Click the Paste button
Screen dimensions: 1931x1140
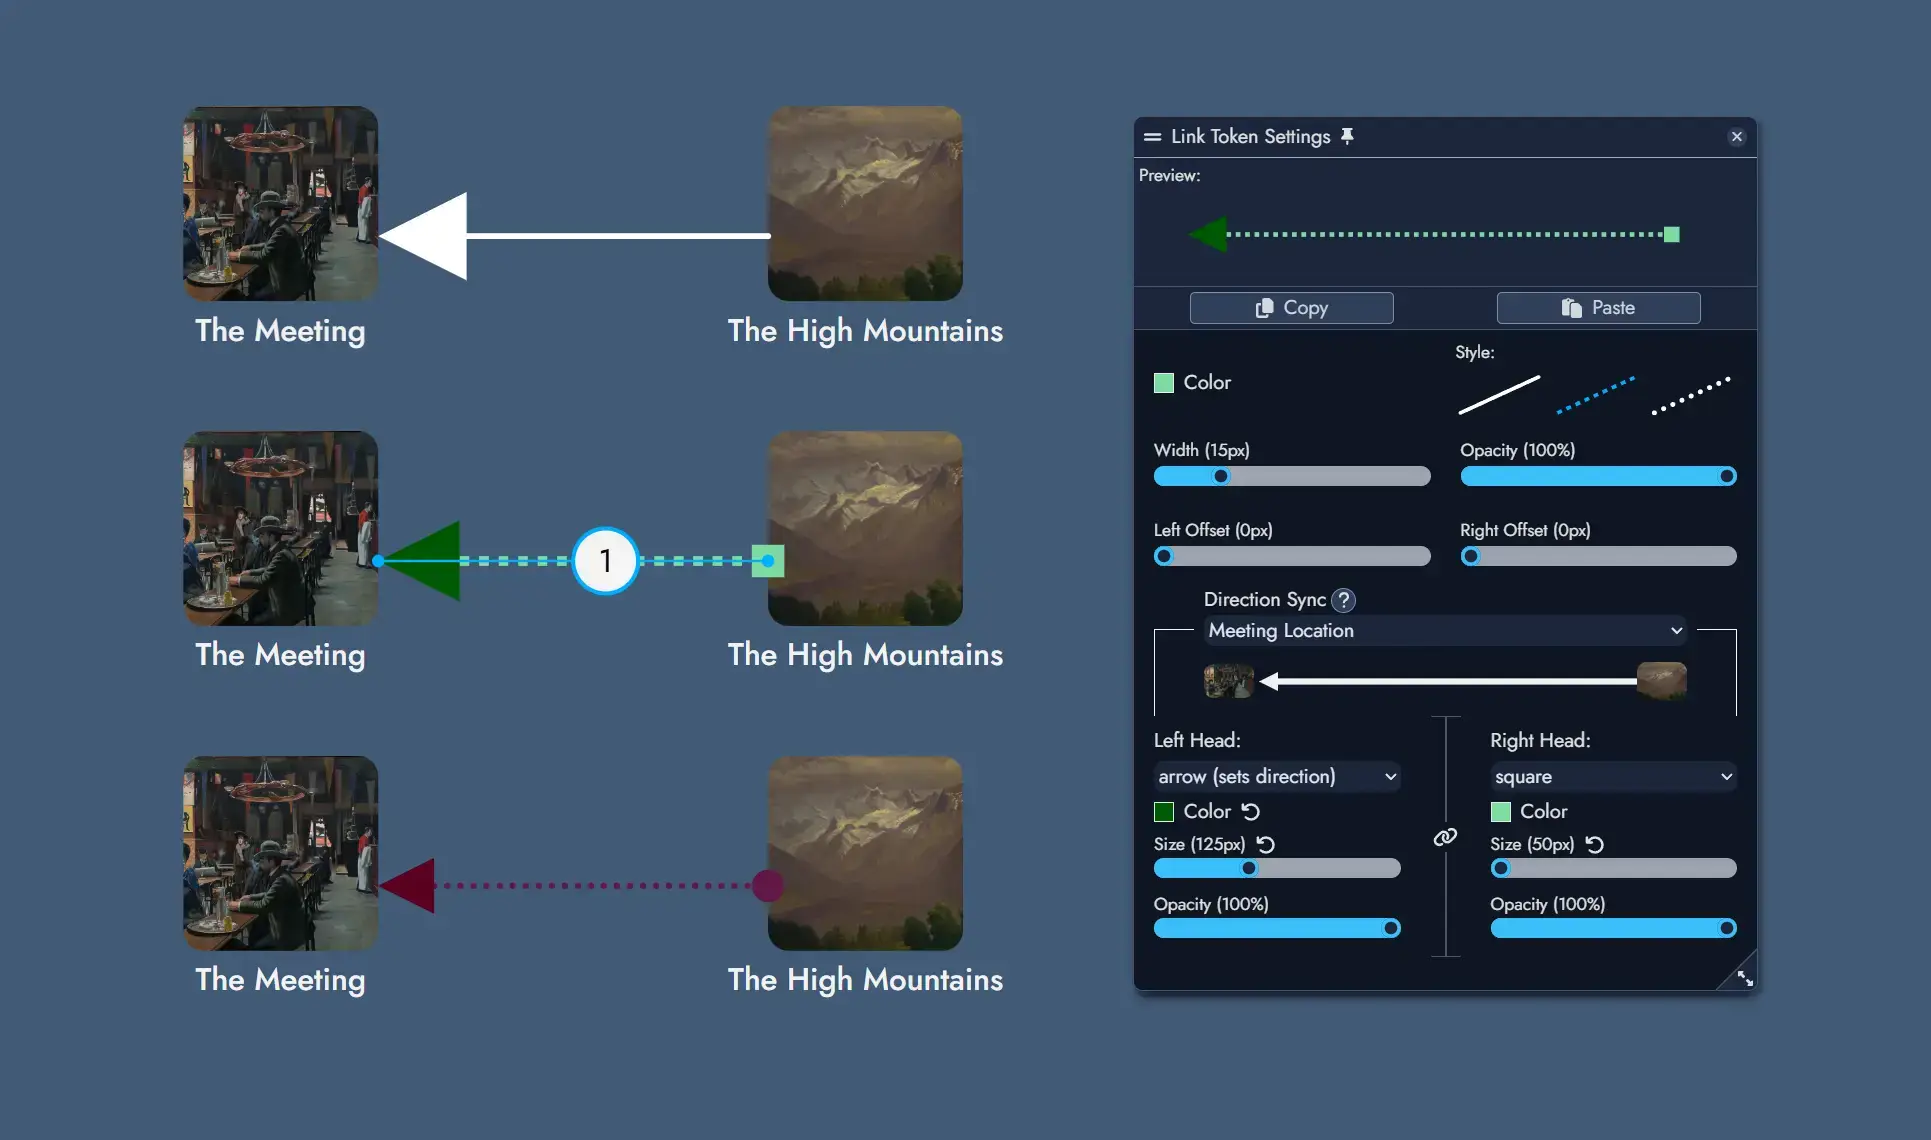click(1598, 308)
